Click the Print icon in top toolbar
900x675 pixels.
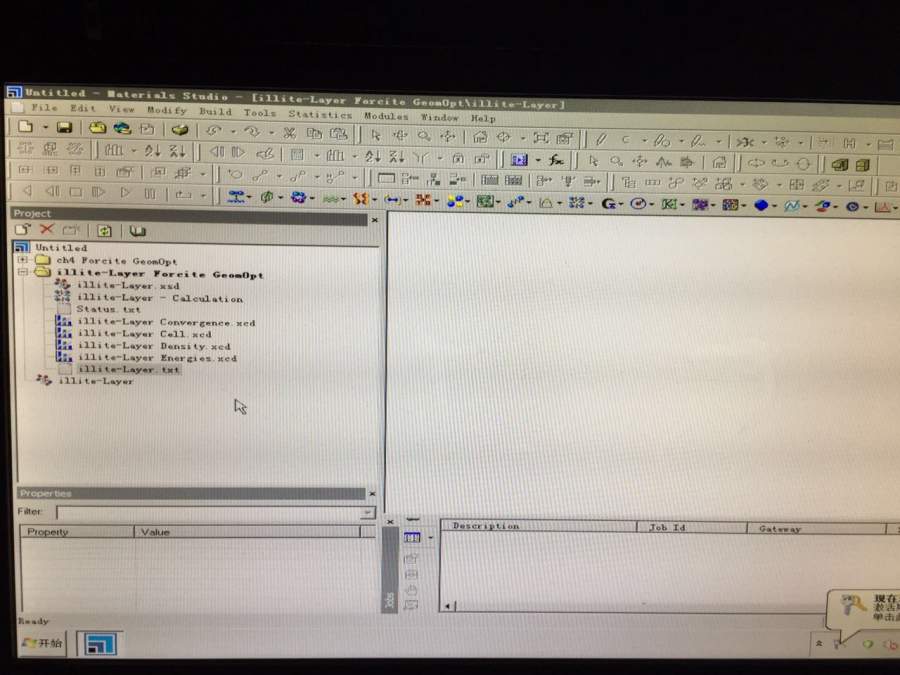click(180, 130)
